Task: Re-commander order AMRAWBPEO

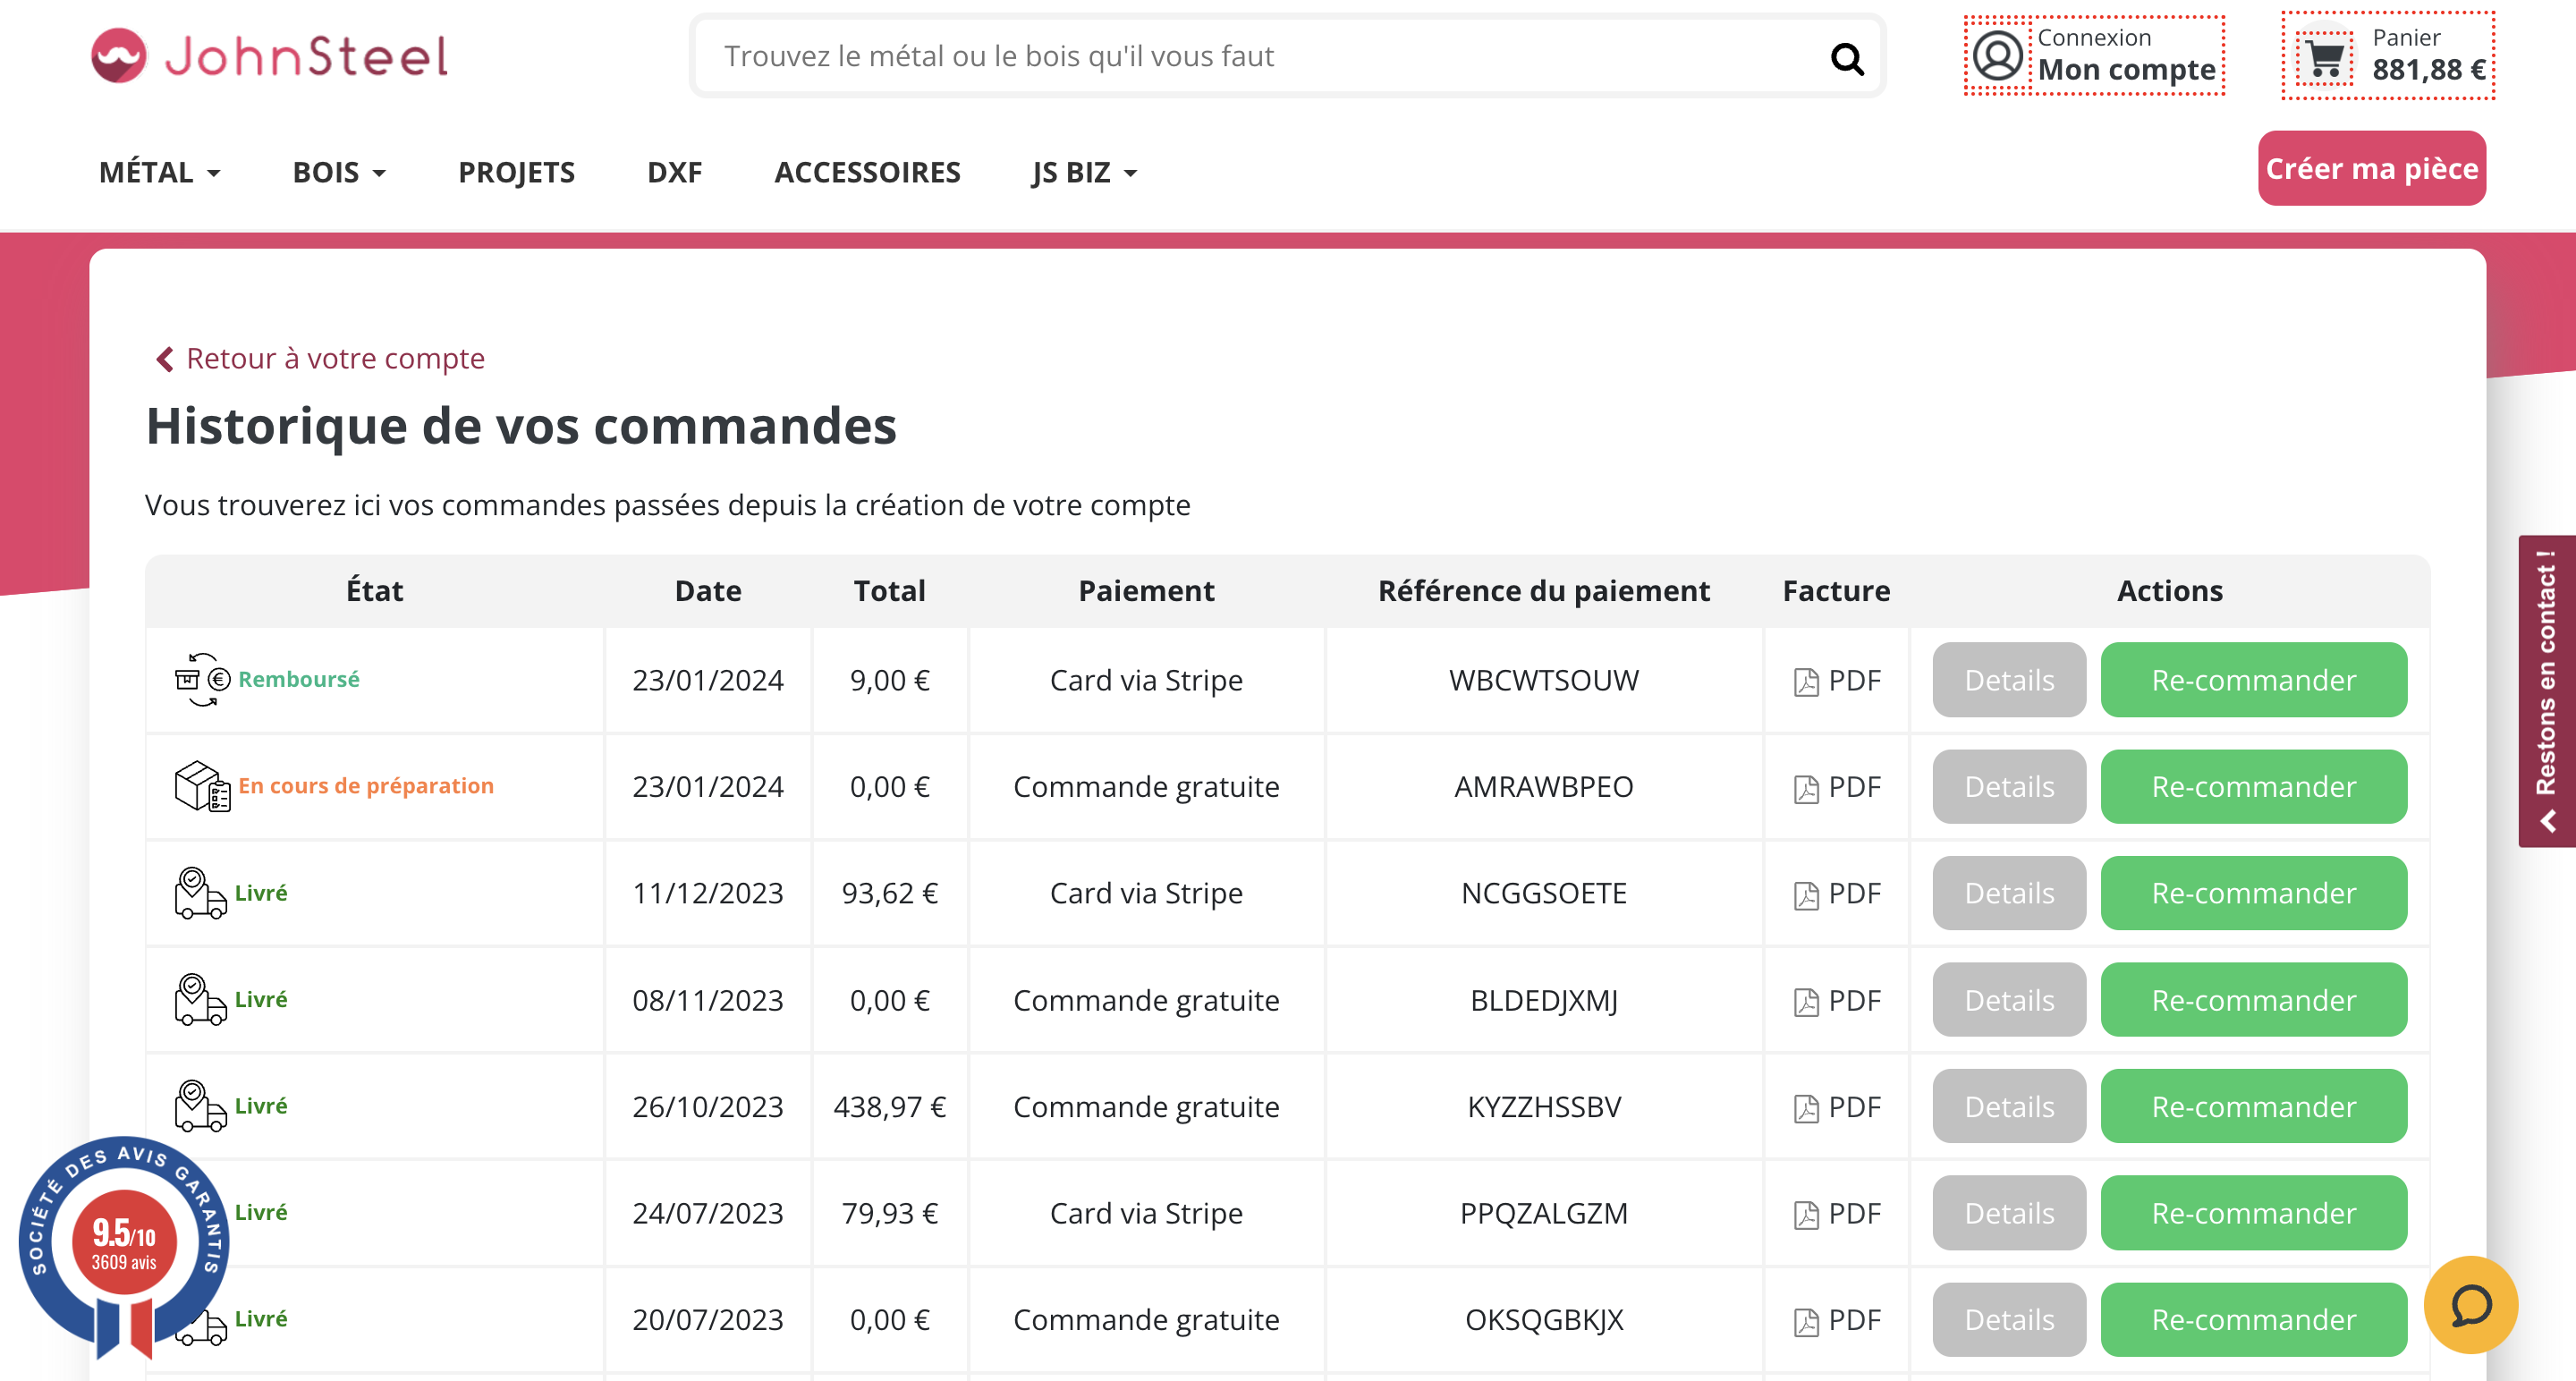Action: [x=2253, y=787]
